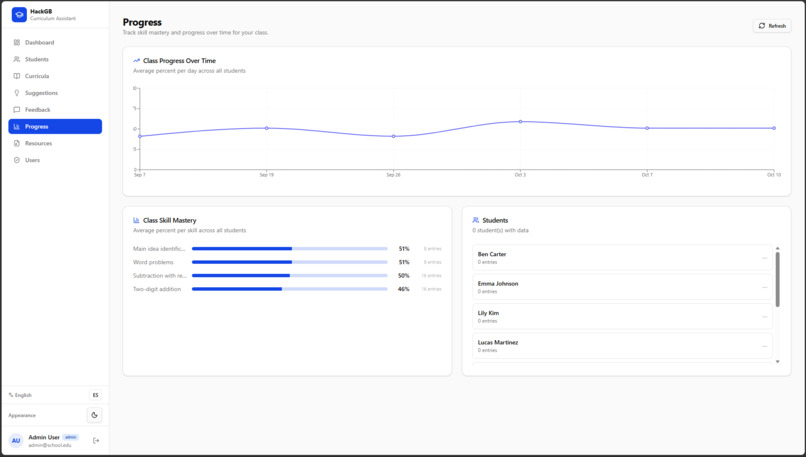Open the Curricula page
This screenshot has width=806, height=457.
[55, 76]
